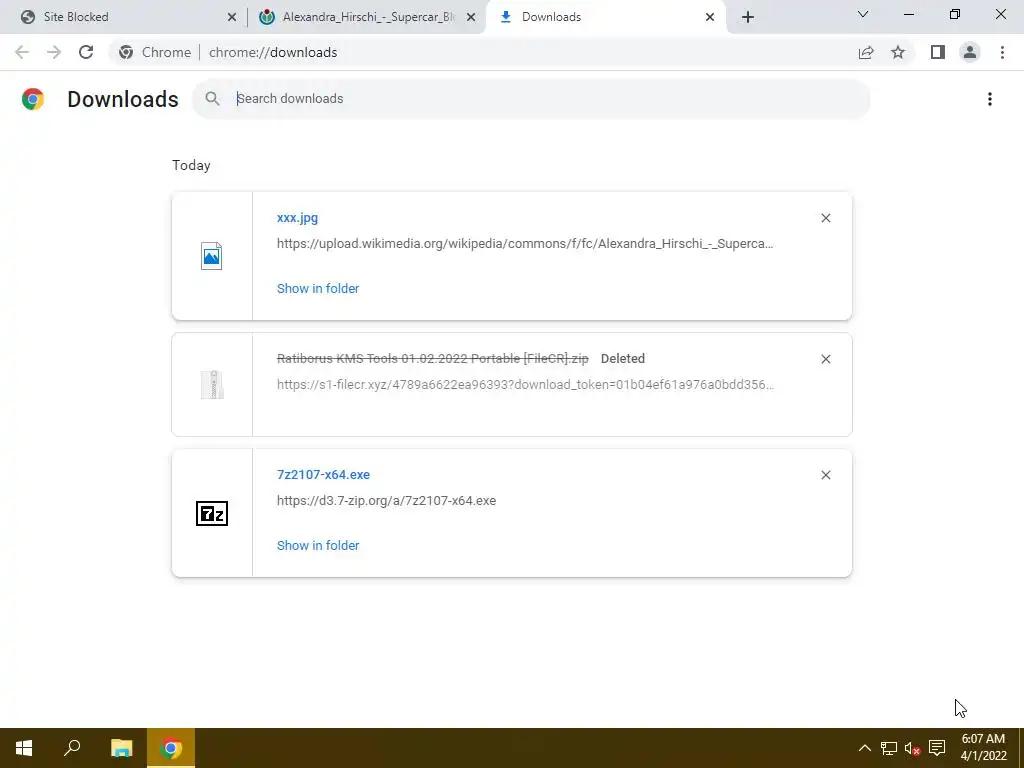Open Chrome's three-dot main menu
The image size is (1024, 768).
click(x=1002, y=52)
